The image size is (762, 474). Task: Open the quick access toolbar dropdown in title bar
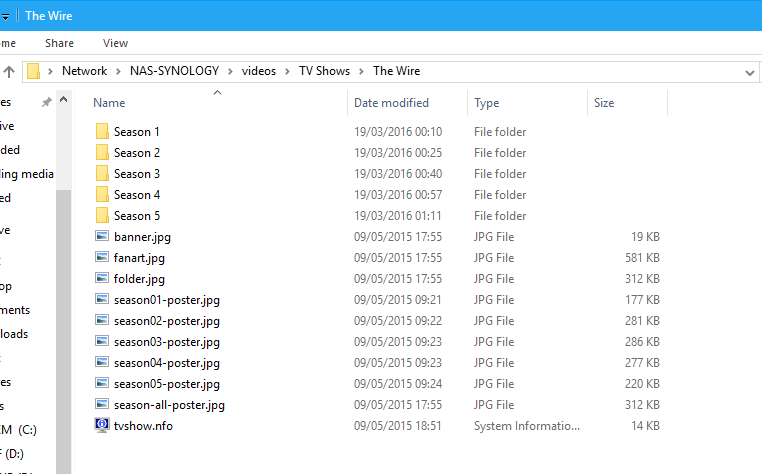[x=5, y=17]
